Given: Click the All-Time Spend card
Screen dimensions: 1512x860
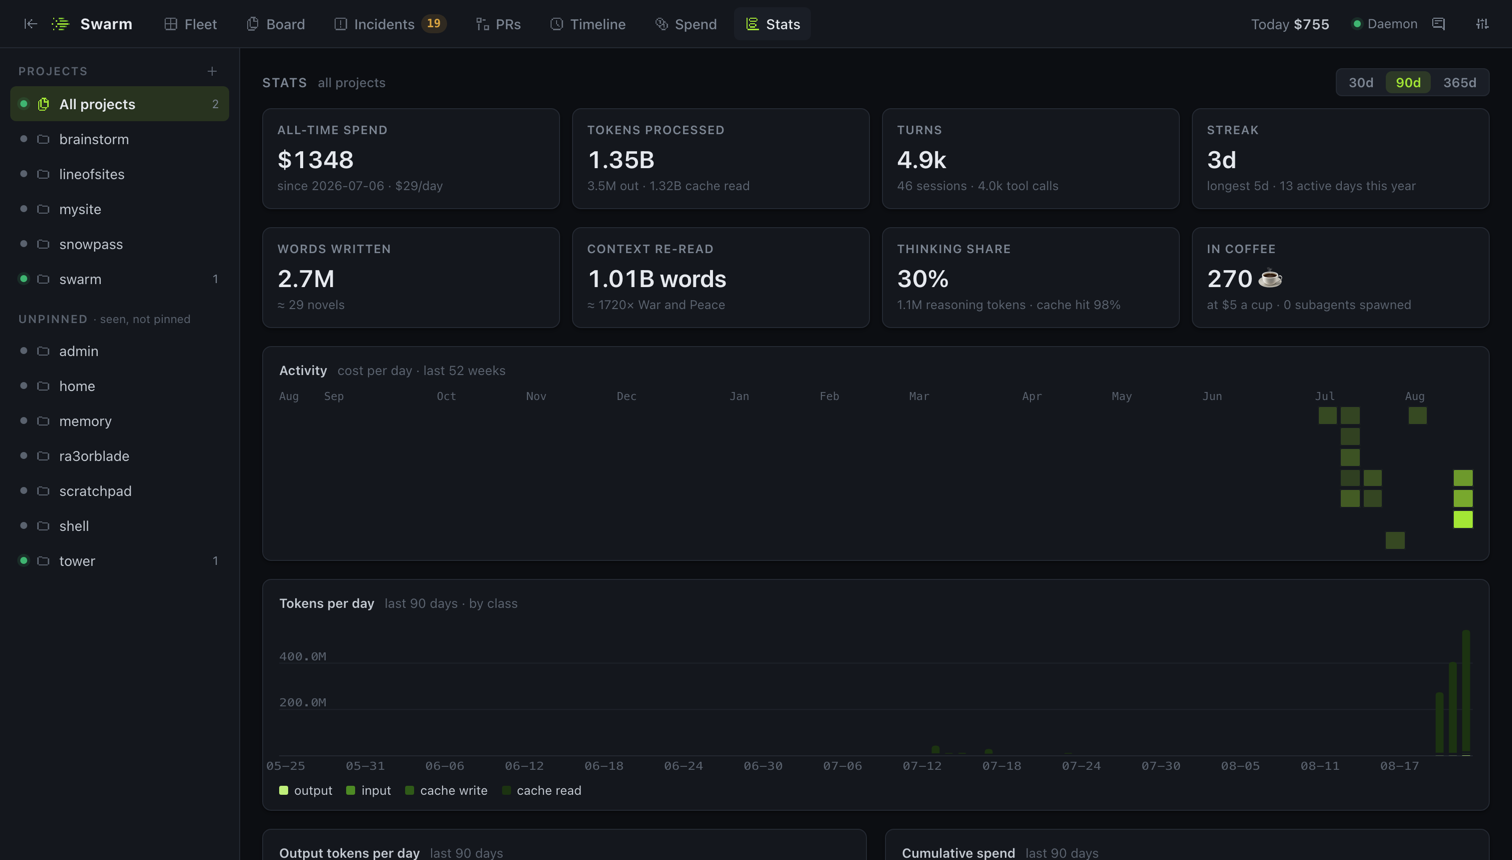Looking at the screenshot, I should click(411, 159).
